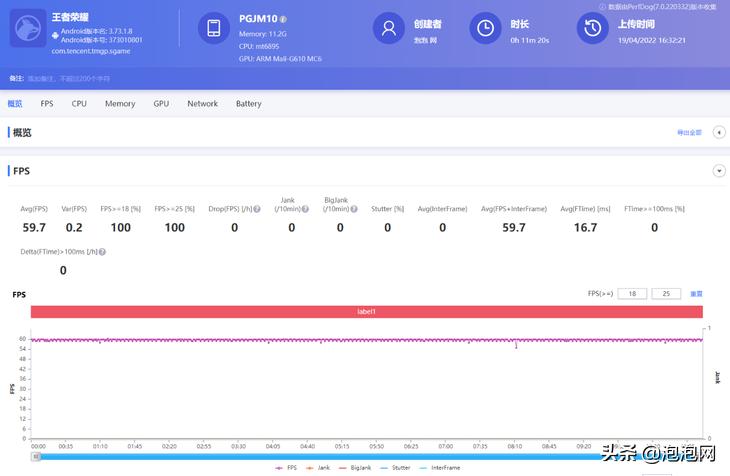The image size is (730, 476).
Task: Click the upload time history icon
Action: [593, 29]
